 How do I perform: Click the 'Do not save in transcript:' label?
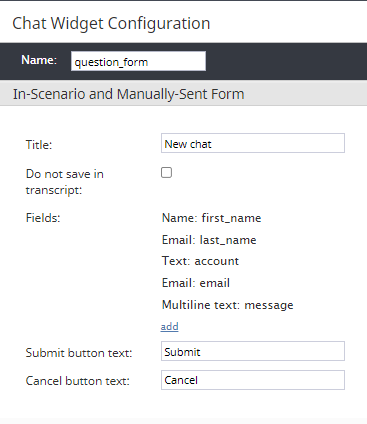(x=65, y=182)
